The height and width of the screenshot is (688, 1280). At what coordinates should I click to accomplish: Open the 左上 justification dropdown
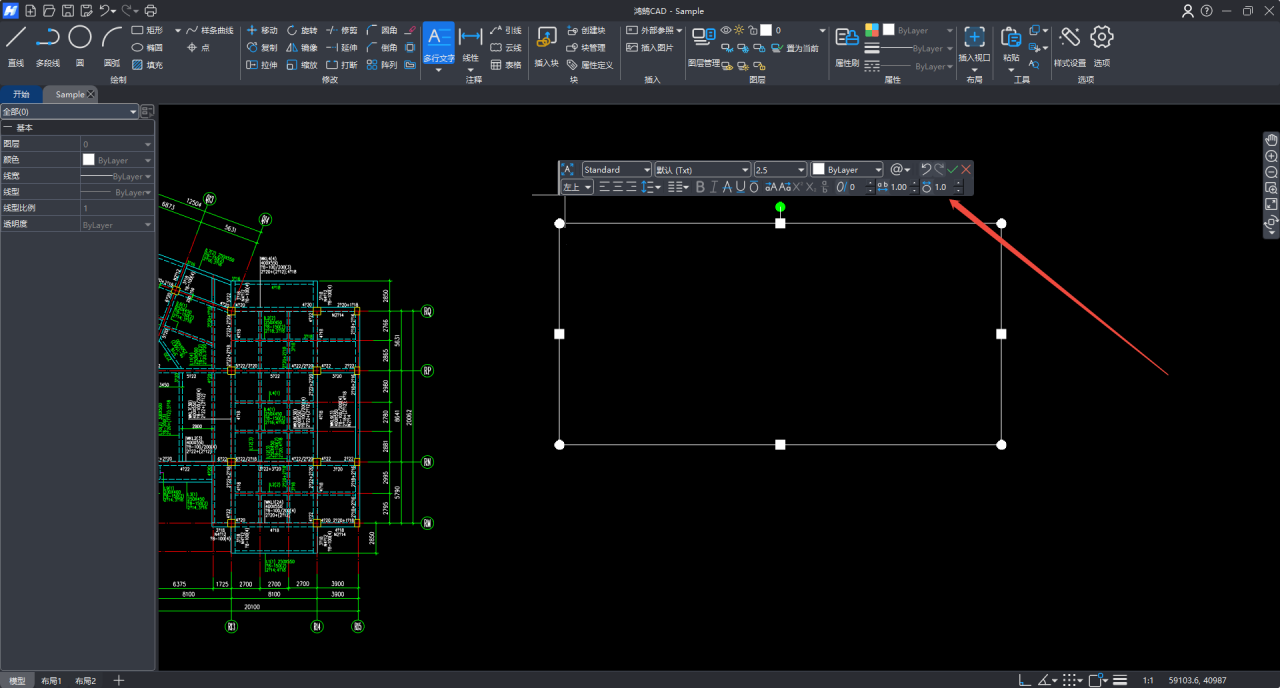pyautogui.click(x=577, y=187)
